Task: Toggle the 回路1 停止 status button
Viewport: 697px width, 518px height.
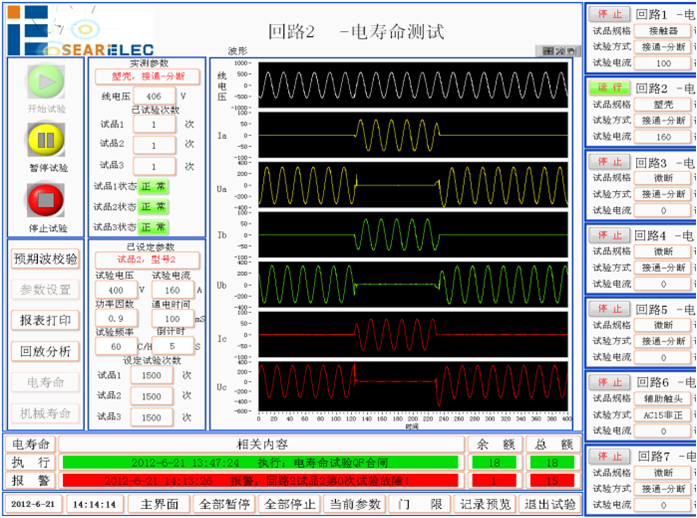Action: click(x=607, y=14)
